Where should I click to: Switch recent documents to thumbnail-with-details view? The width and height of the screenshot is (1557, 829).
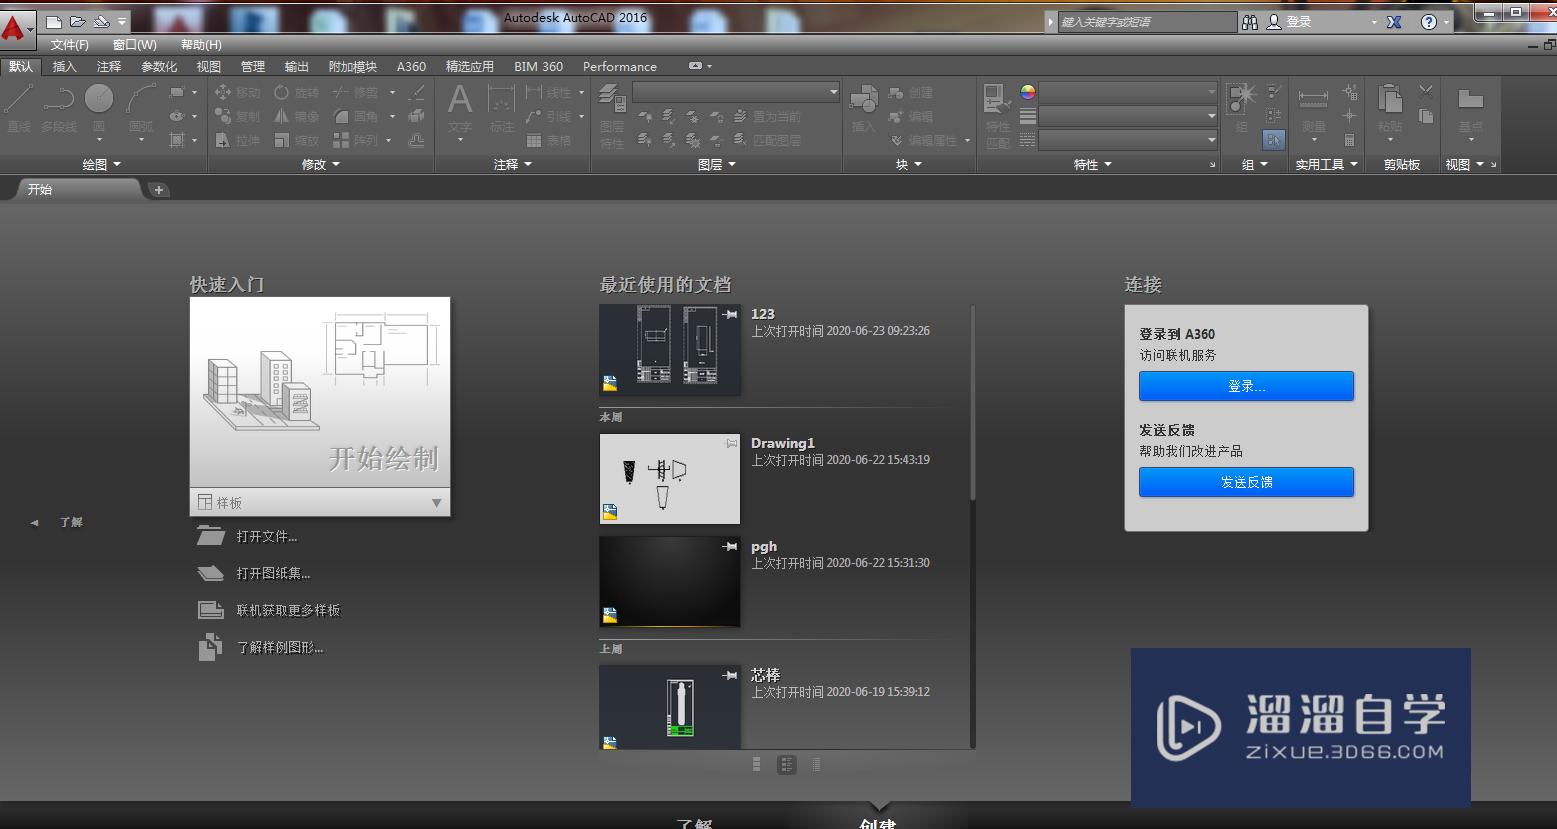[787, 764]
